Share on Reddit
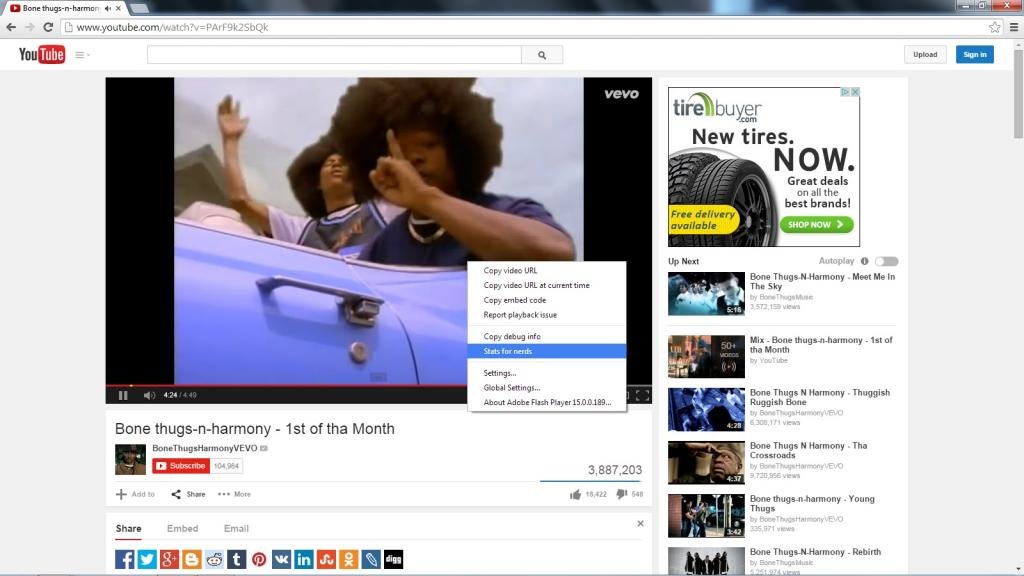This screenshot has width=1024, height=576. click(x=214, y=559)
